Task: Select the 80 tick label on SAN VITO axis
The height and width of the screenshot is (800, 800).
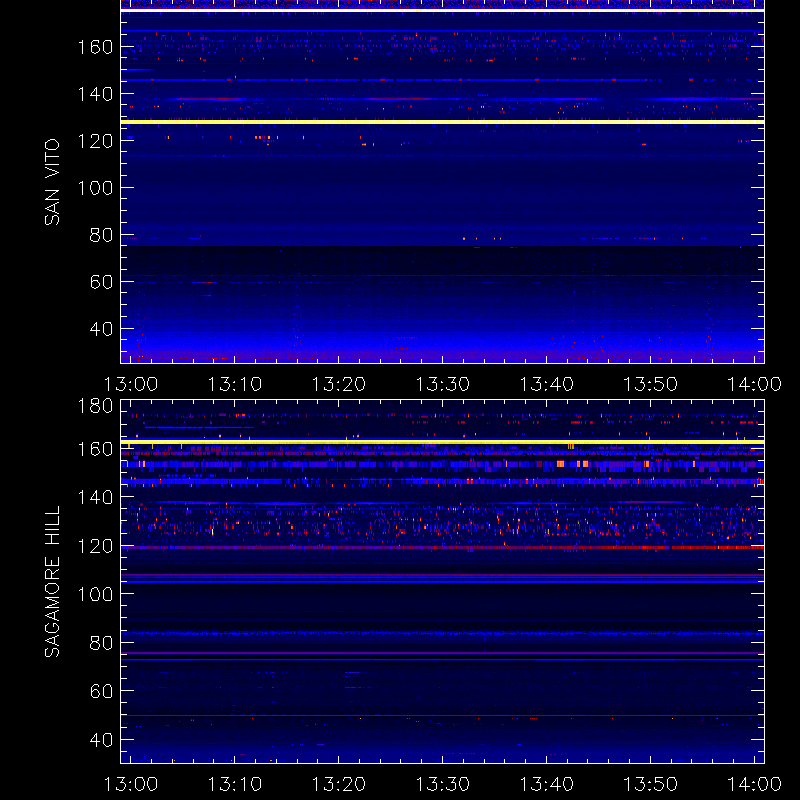Action: (x=101, y=235)
